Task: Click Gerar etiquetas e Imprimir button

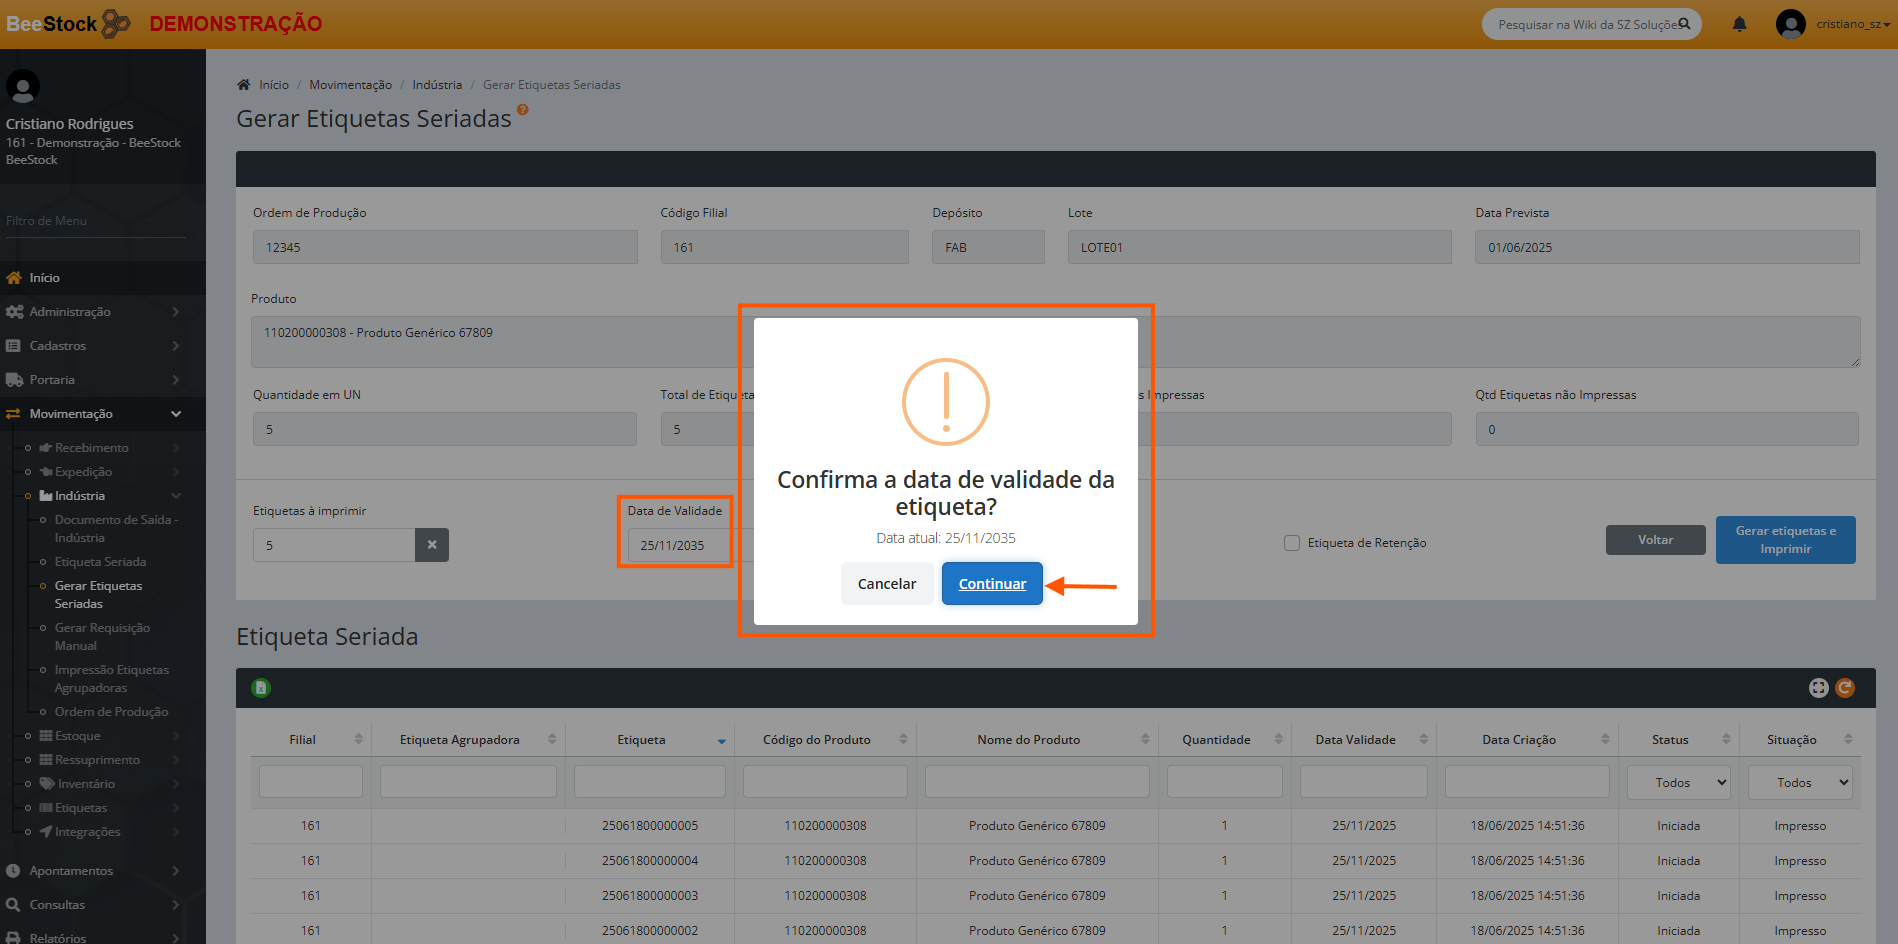Action: tap(1785, 540)
